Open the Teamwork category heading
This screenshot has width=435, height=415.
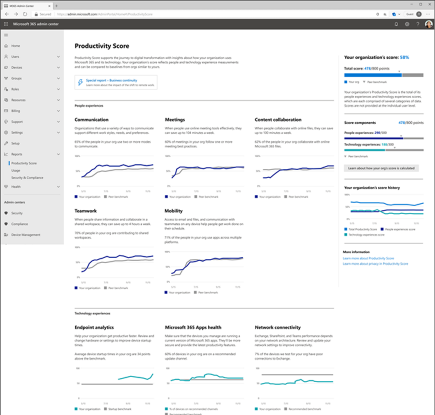point(86,211)
